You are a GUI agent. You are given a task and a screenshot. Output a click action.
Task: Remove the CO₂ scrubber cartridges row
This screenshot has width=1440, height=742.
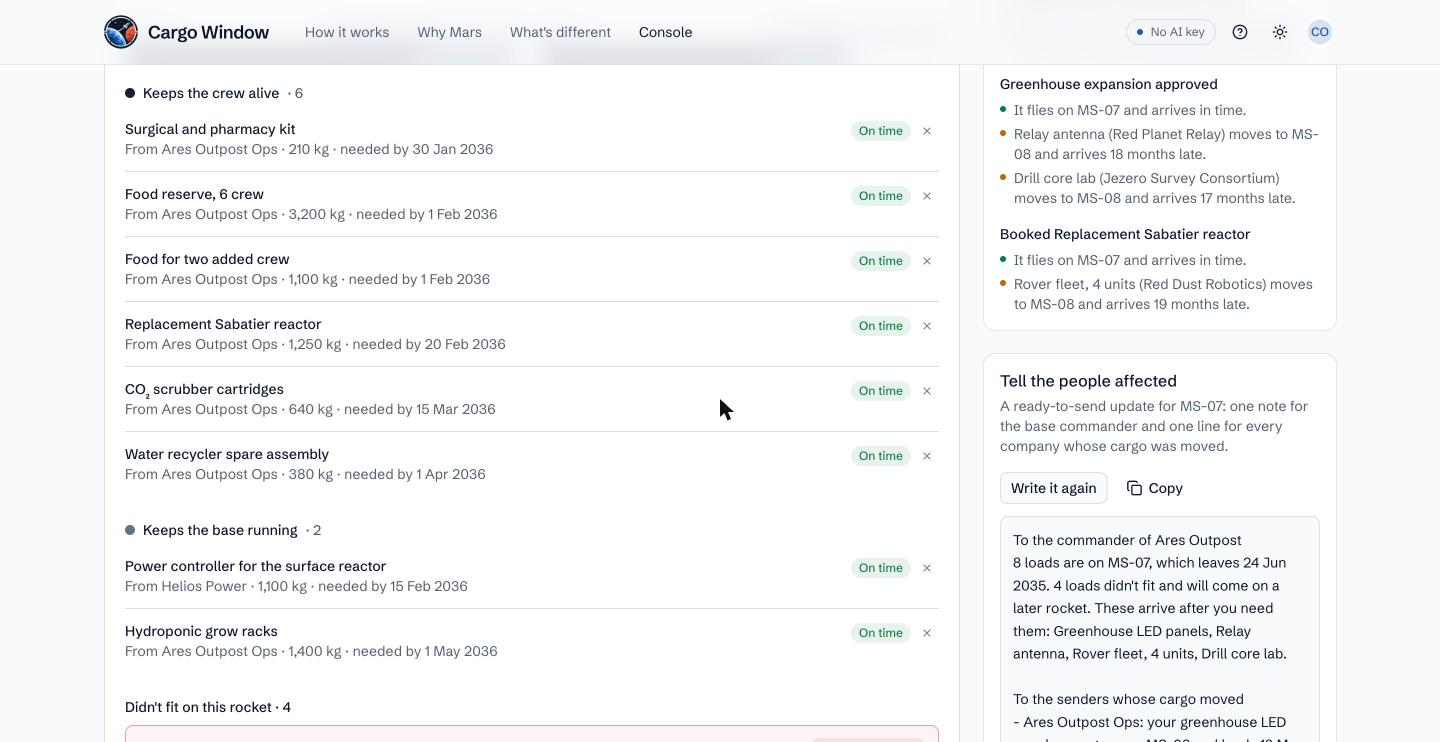click(927, 391)
